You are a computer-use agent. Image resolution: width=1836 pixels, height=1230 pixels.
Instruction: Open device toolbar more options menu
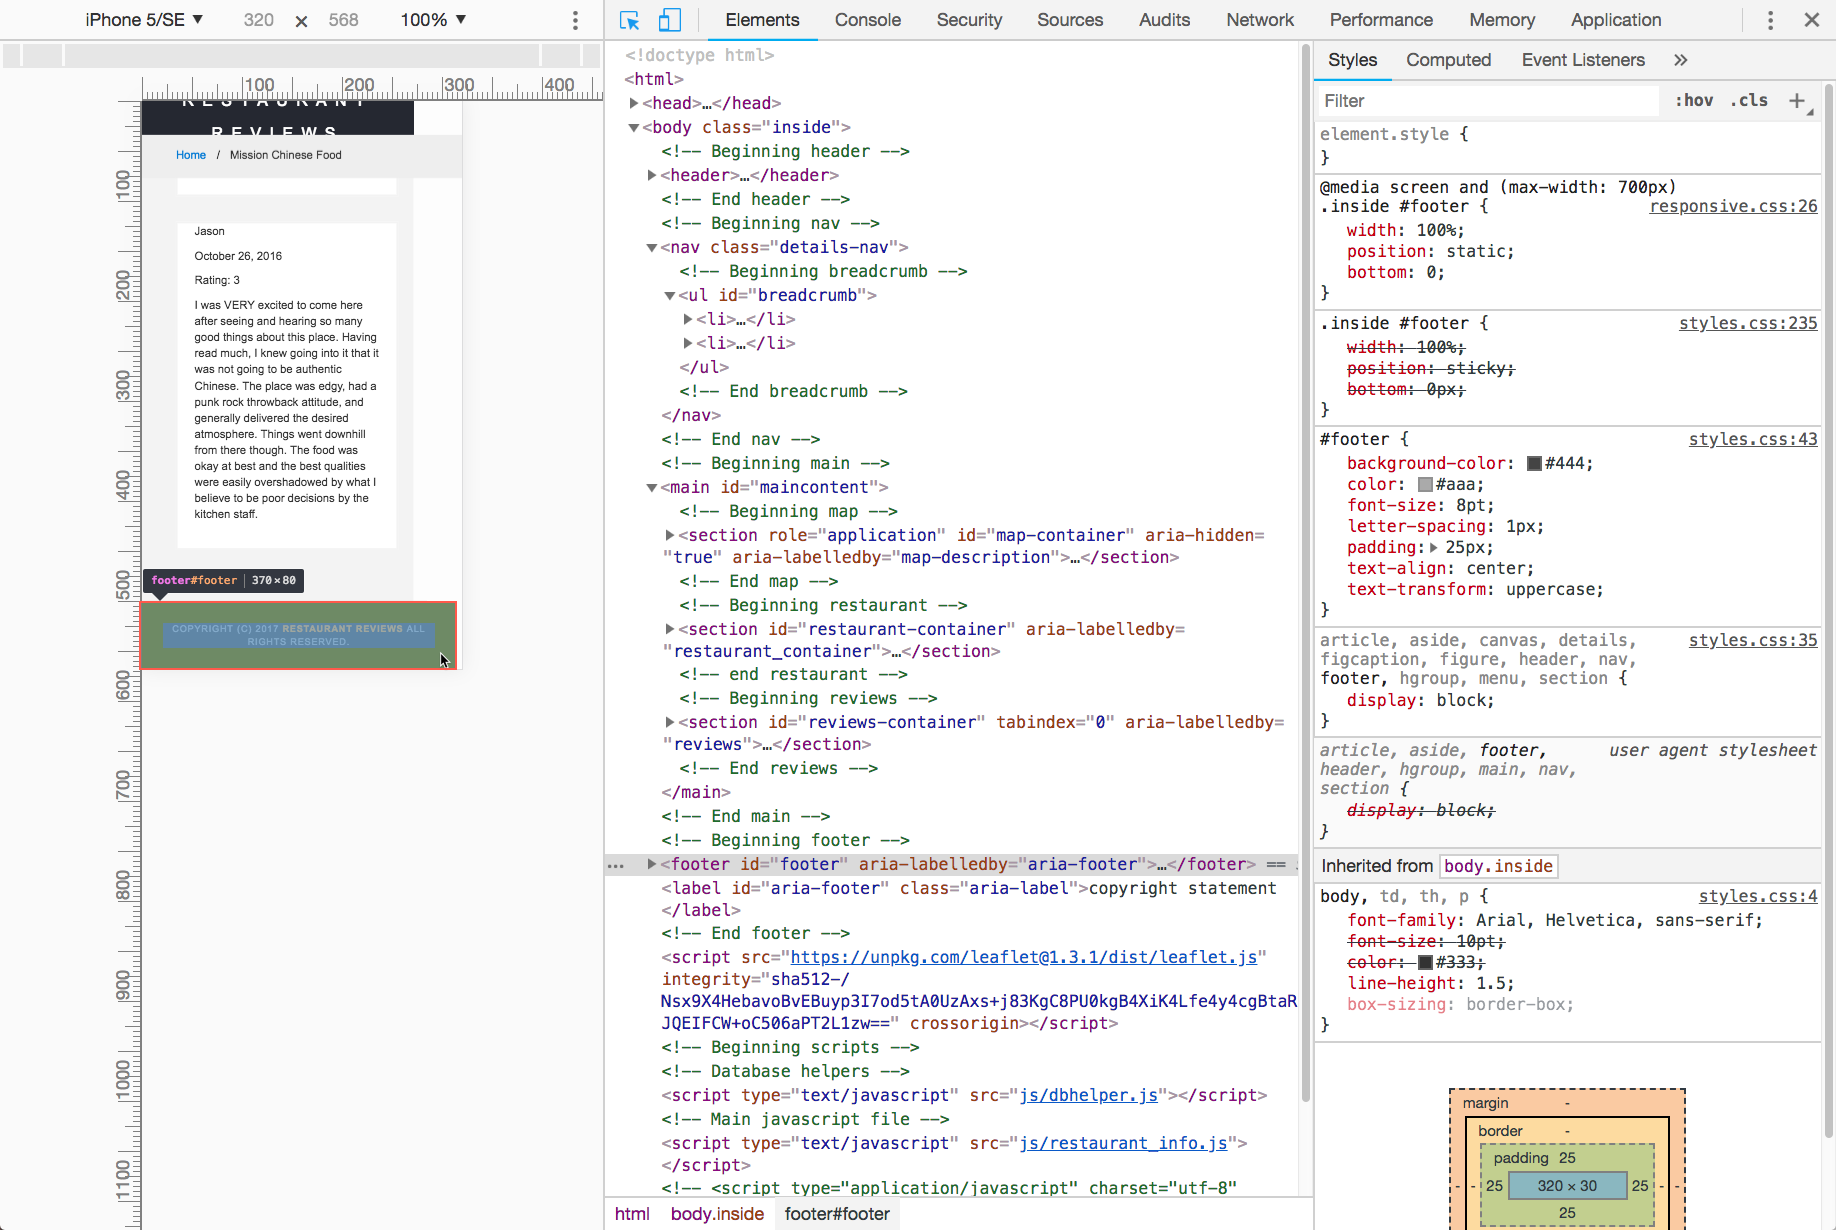tap(575, 20)
